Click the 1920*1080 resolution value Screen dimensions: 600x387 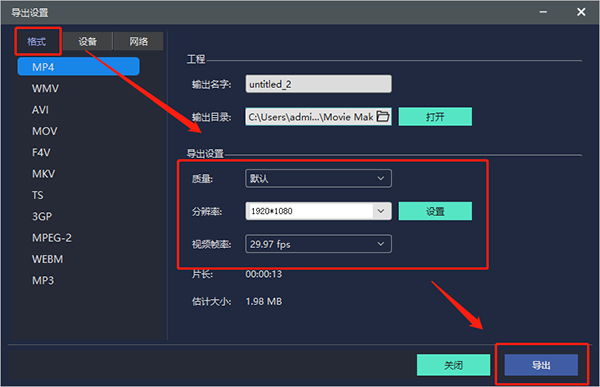coord(272,211)
